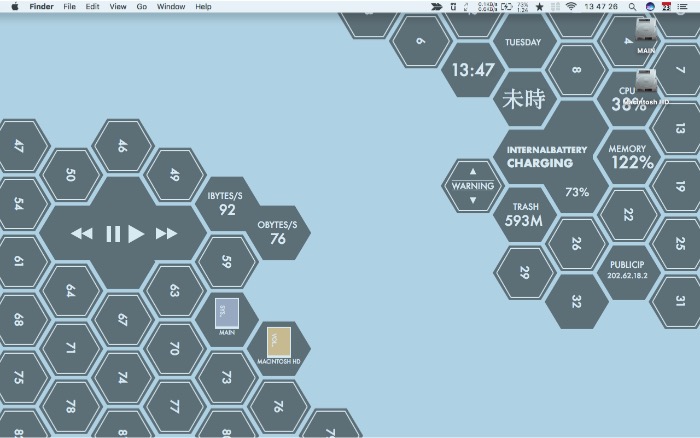The width and height of the screenshot is (700, 438).
Task: Click the star icon in menu bar
Action: pos(539,6)
